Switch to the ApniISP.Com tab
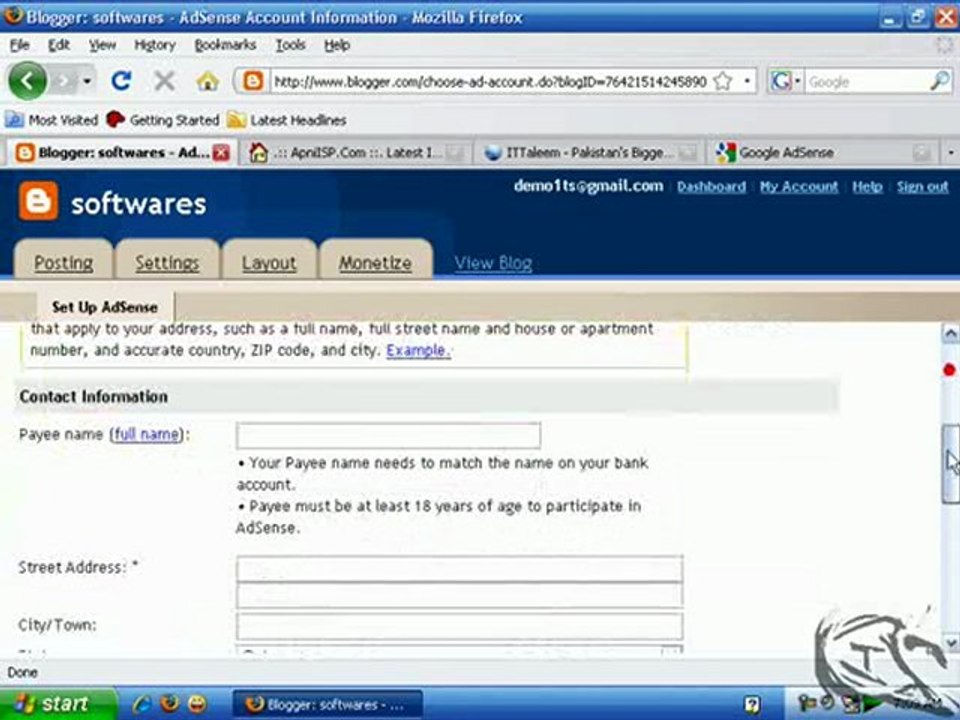This screenshot has width=960, height=720. coord(355,152)
